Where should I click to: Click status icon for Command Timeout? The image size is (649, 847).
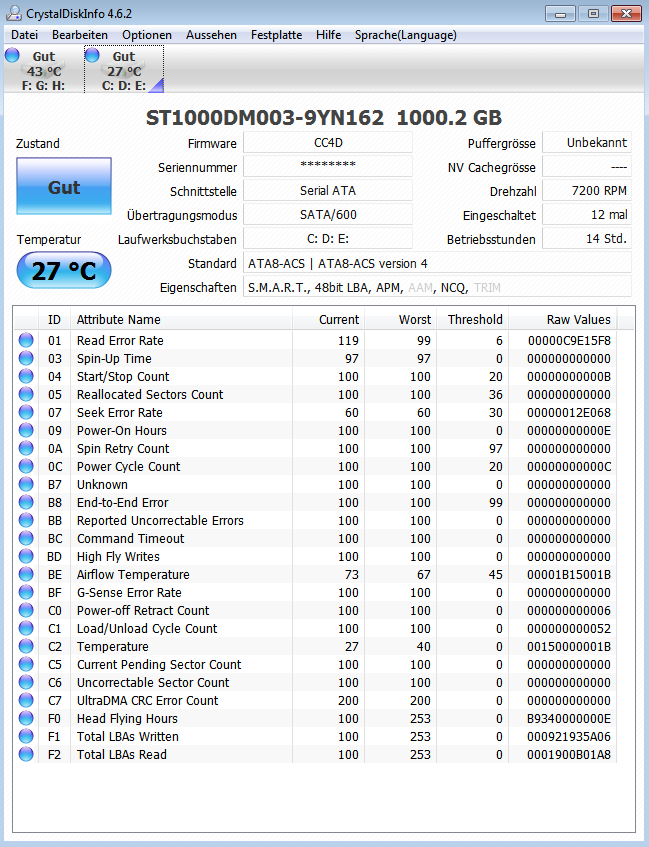26,539
